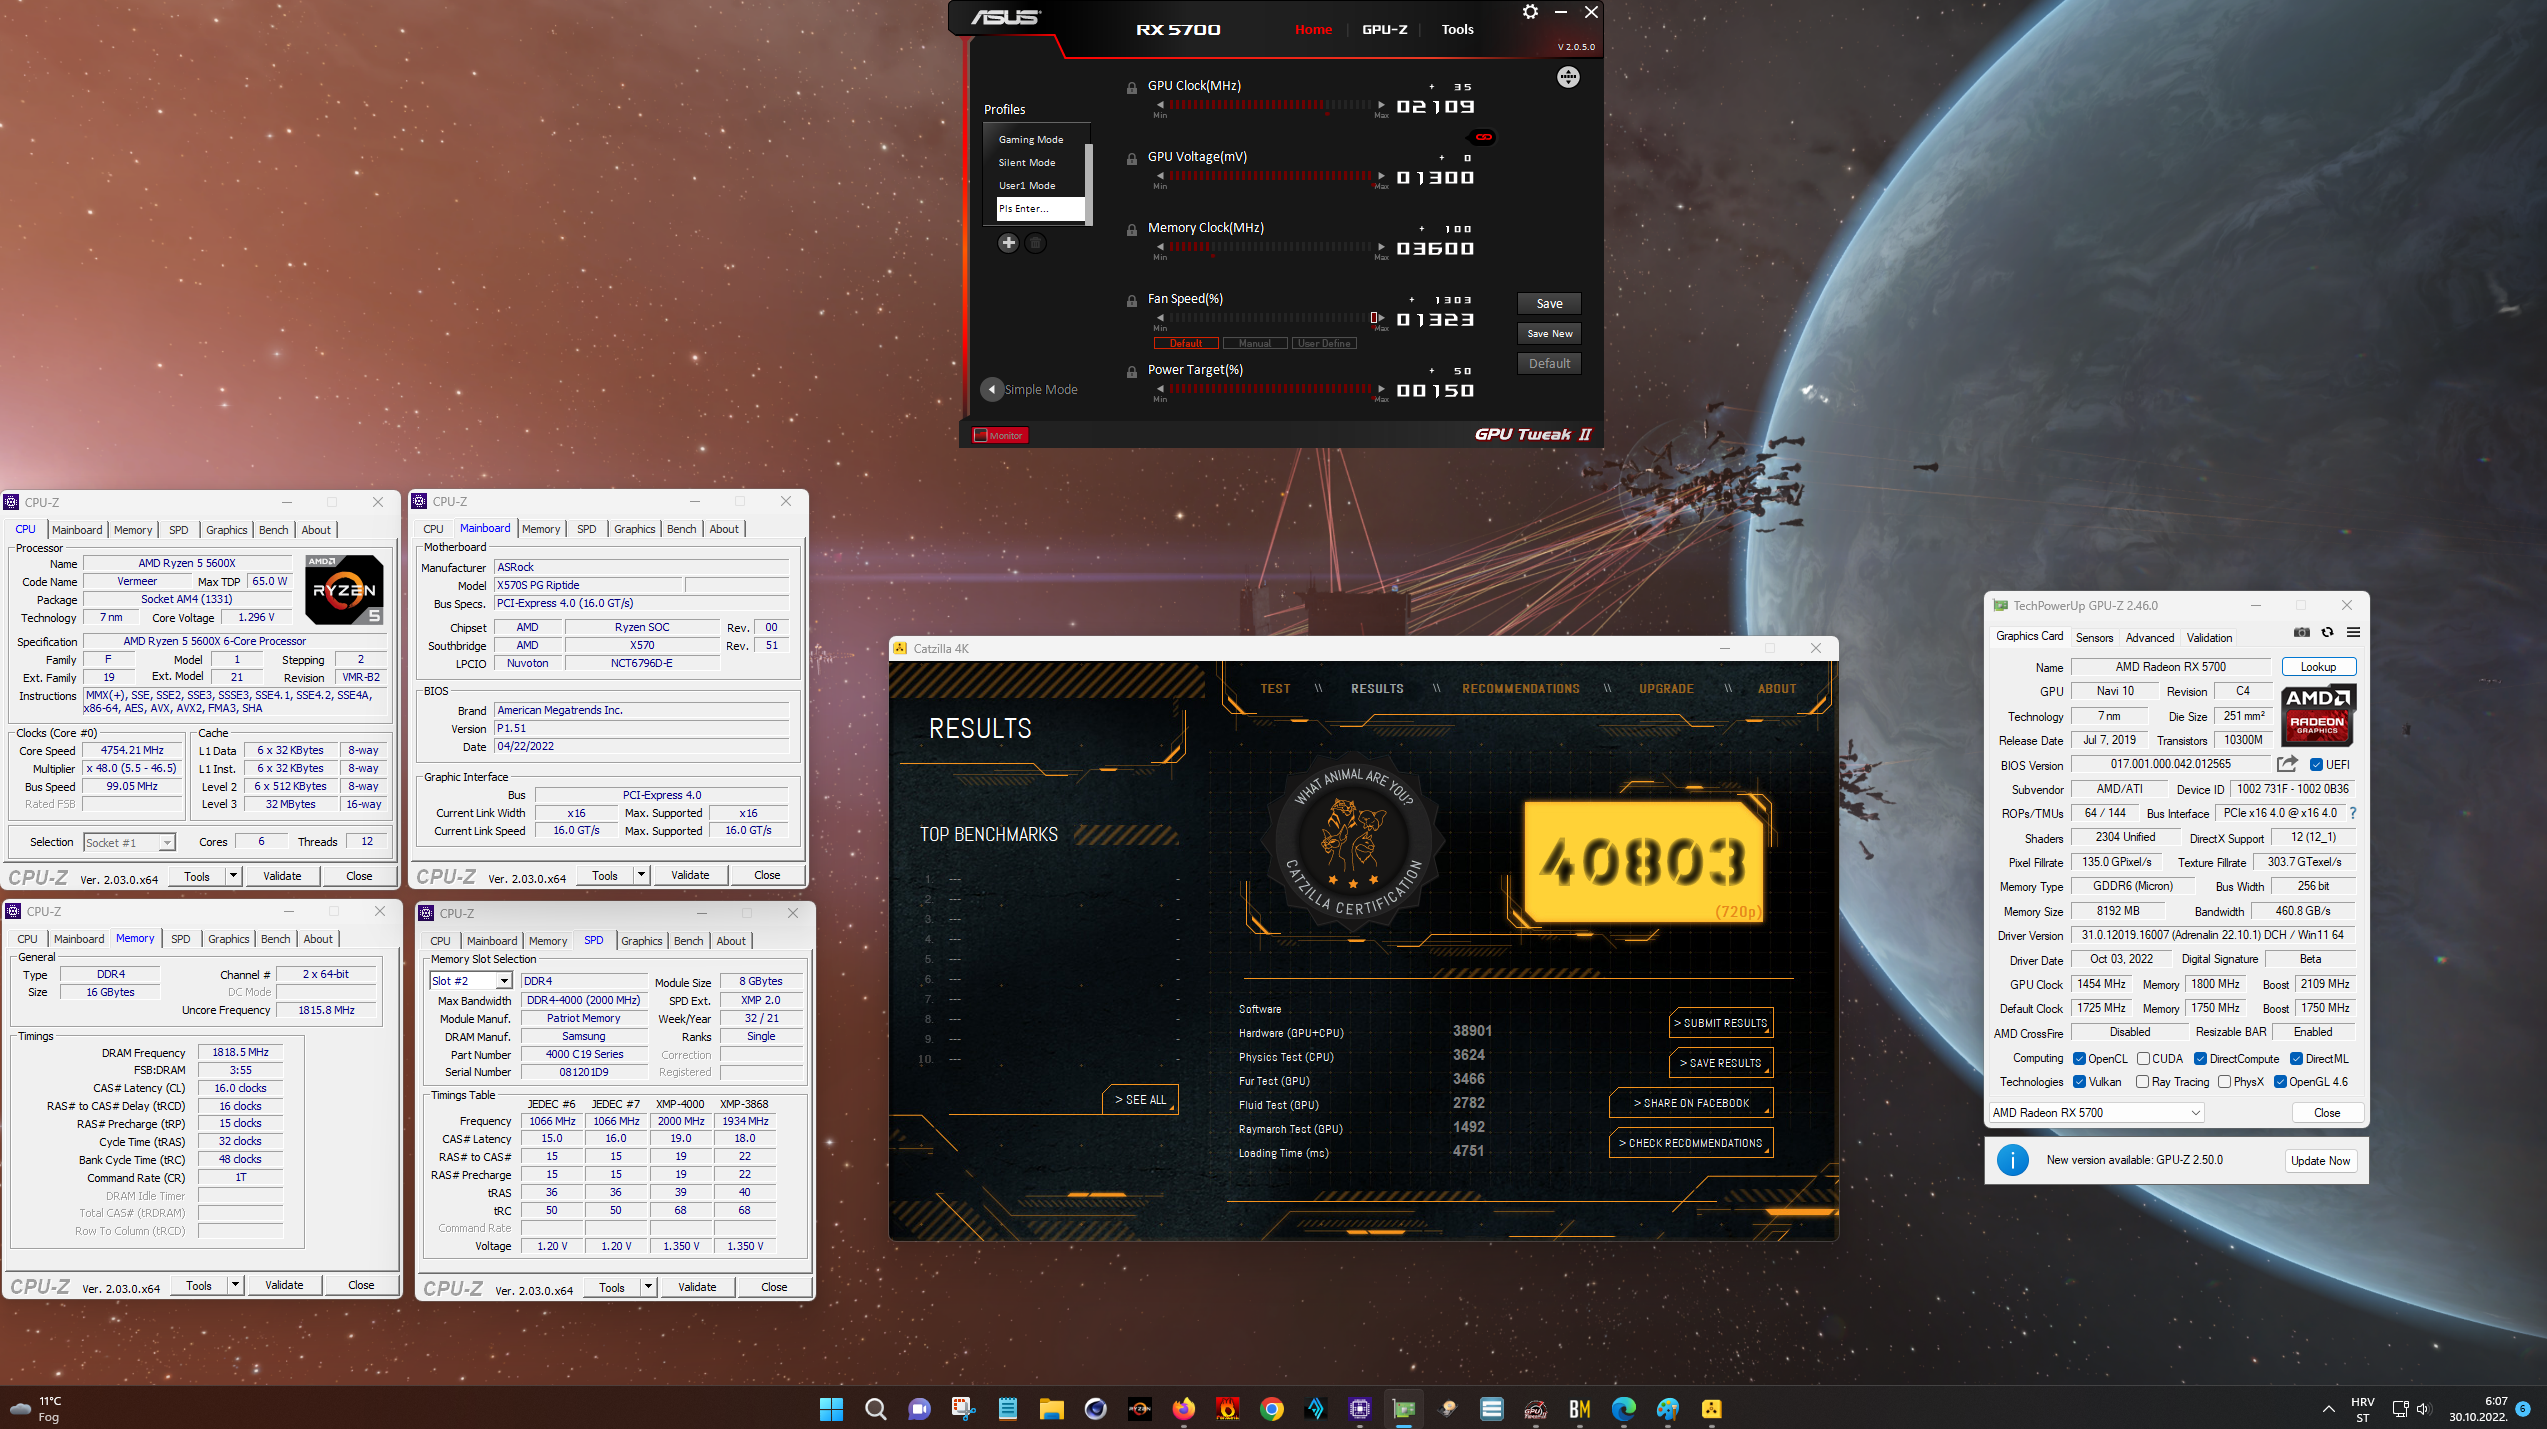The width and height of the screenshot is (2547, 1429).
Task: Click the Power Target slider track
Action: point(1270,389)
